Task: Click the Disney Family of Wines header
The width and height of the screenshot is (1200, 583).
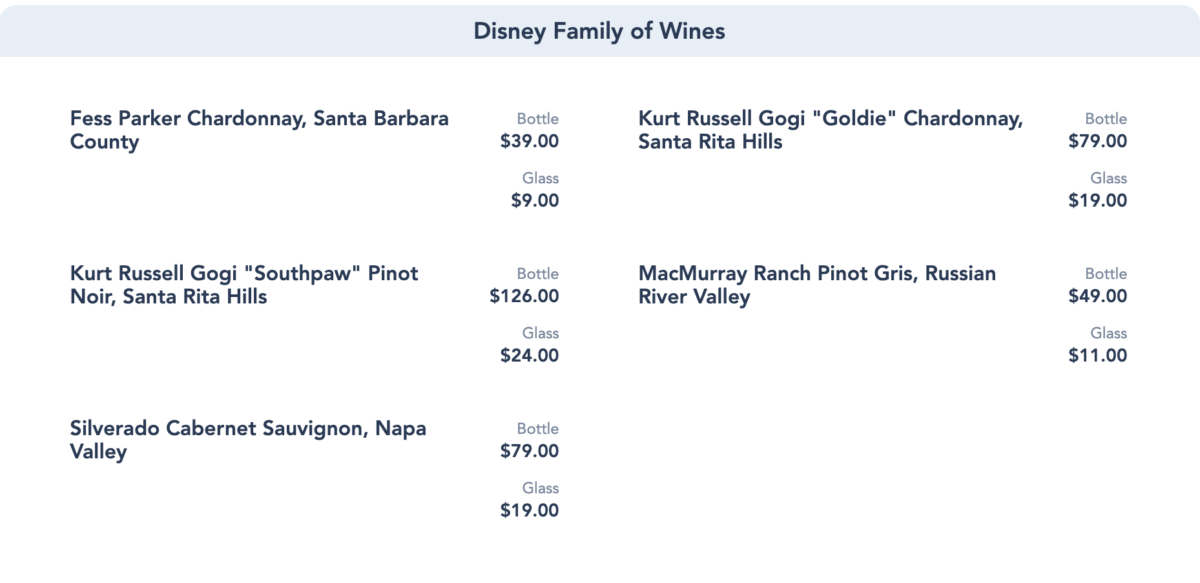Action: [599, 31]
